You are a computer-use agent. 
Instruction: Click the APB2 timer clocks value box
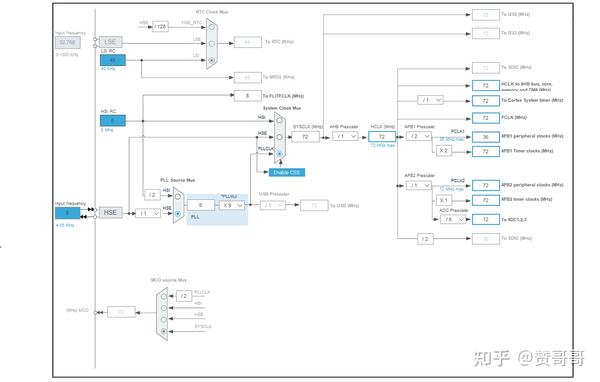pyautogui.click(x=486, y=200)
